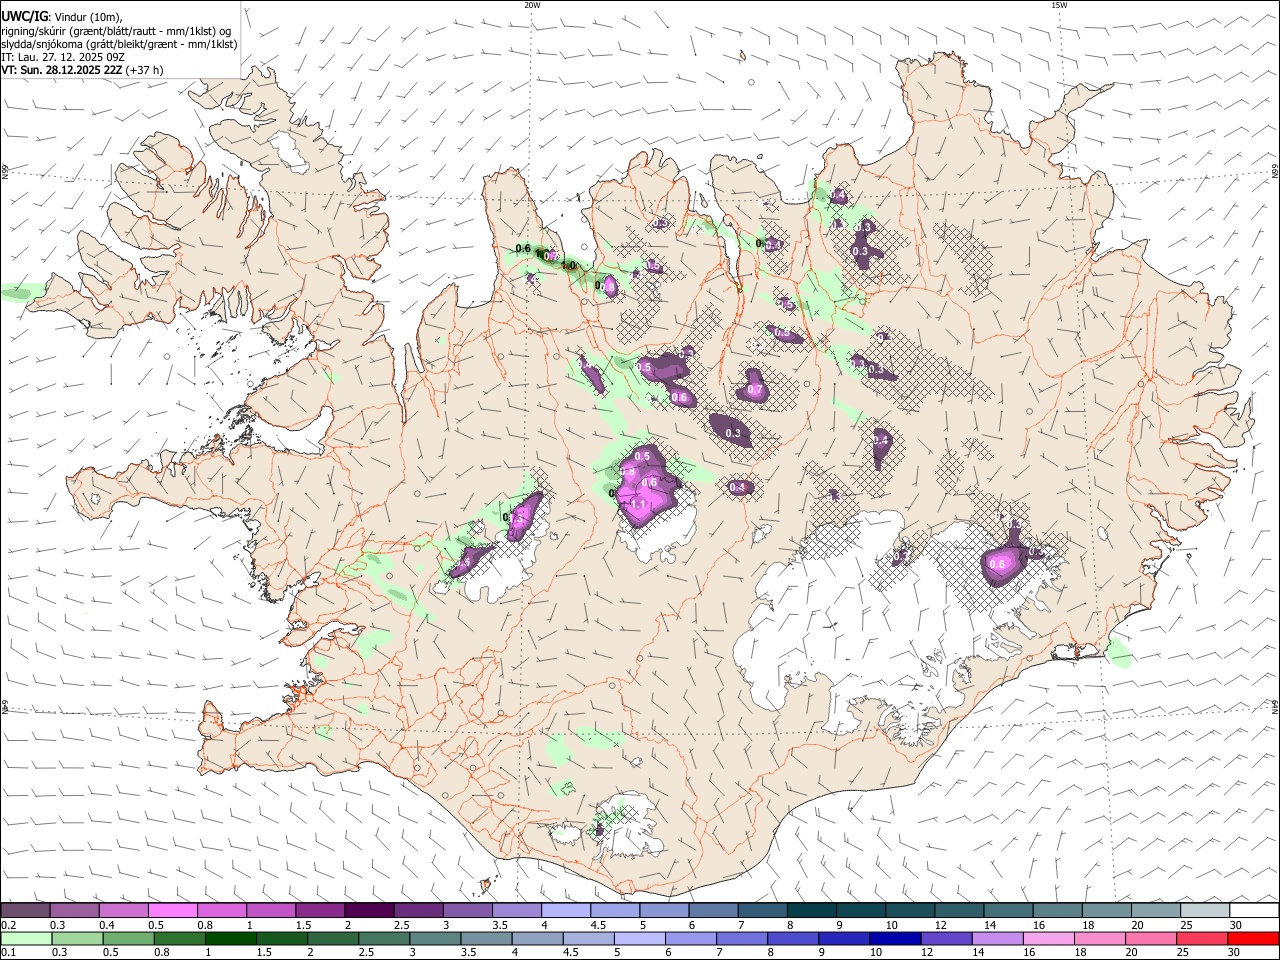This screenshot has height=960, width=1280.
Task: Select the bright red swatch after 30 in lower legend
Action: pos(1253,938)
